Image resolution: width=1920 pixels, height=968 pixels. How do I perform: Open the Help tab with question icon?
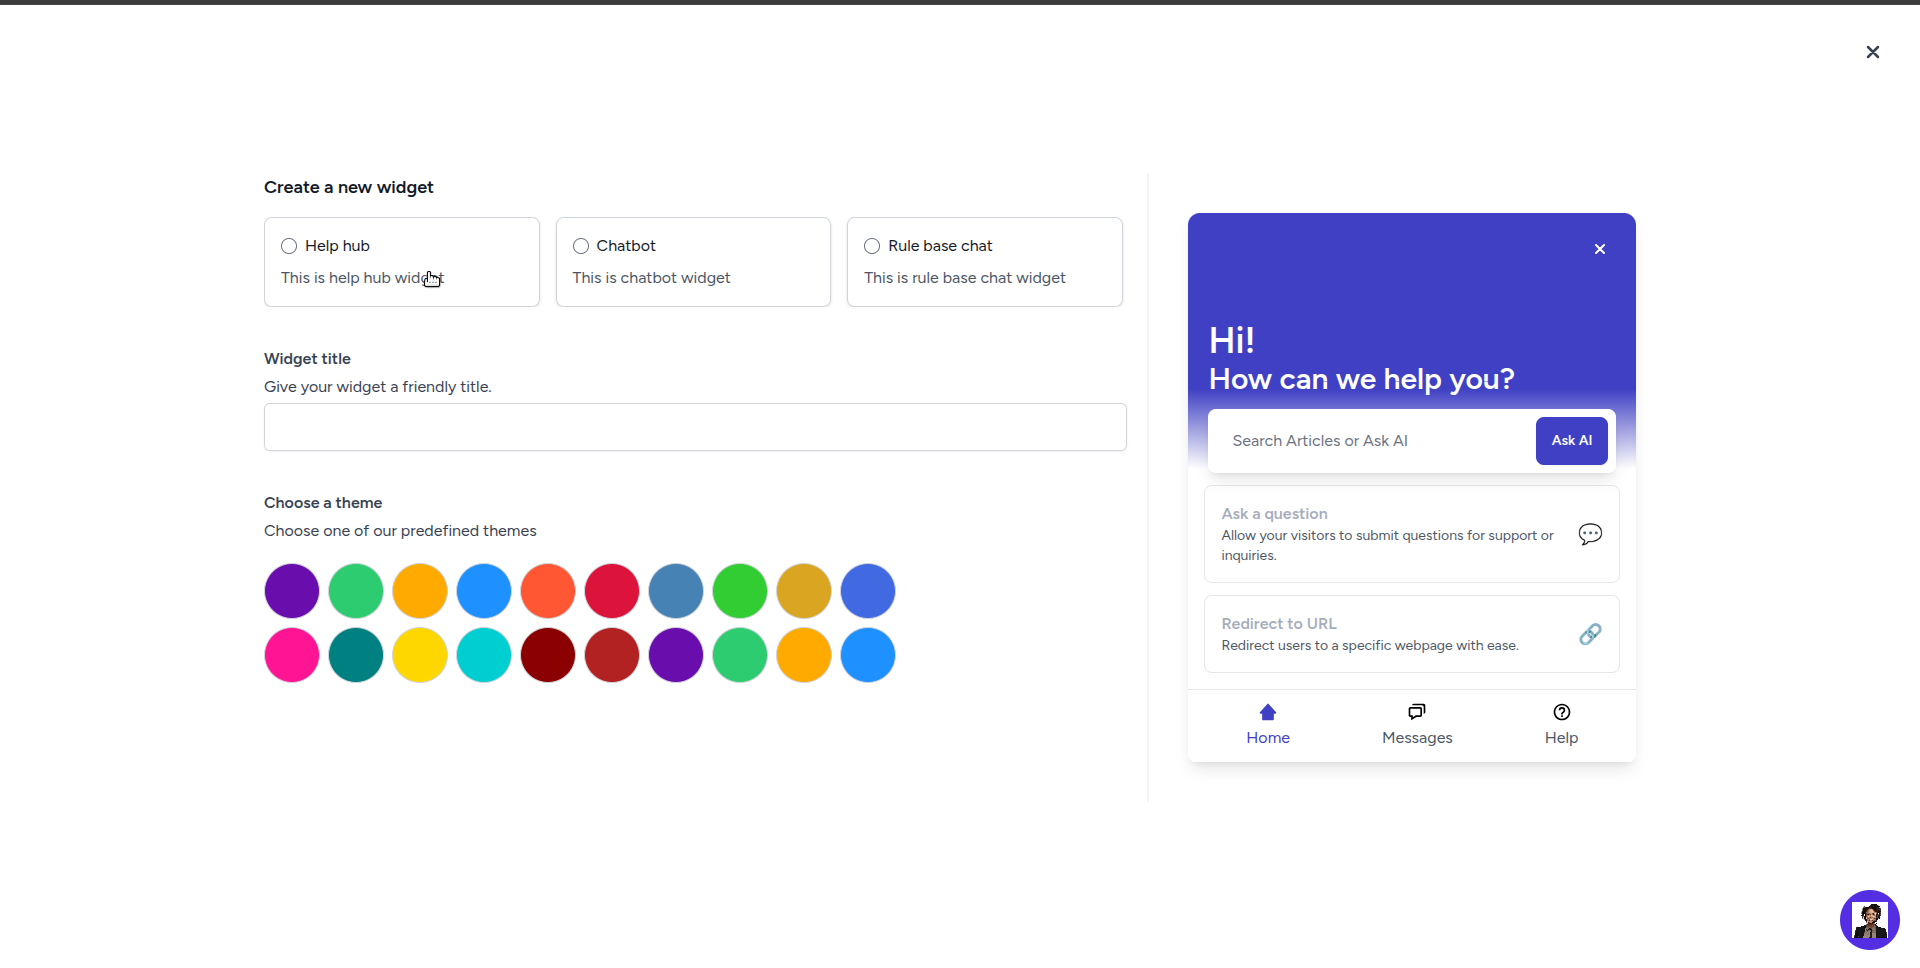click(1560, 724)
